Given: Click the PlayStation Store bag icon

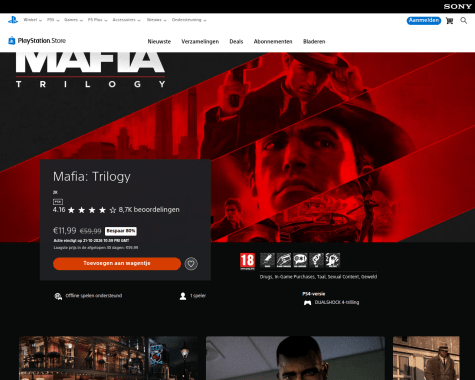Looking at the screenshot, I should [x=12, y=41].
